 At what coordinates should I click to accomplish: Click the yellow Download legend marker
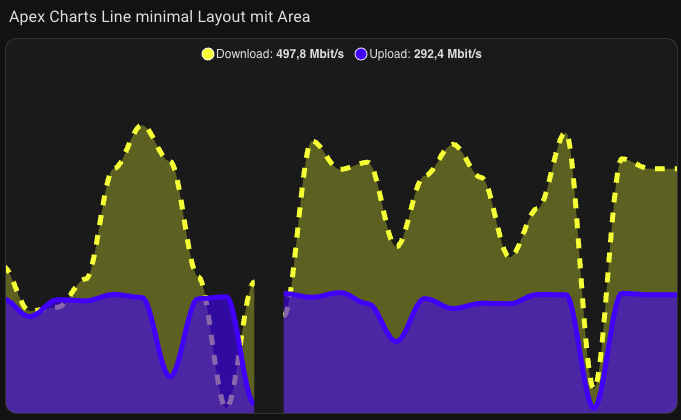point(208,54)
